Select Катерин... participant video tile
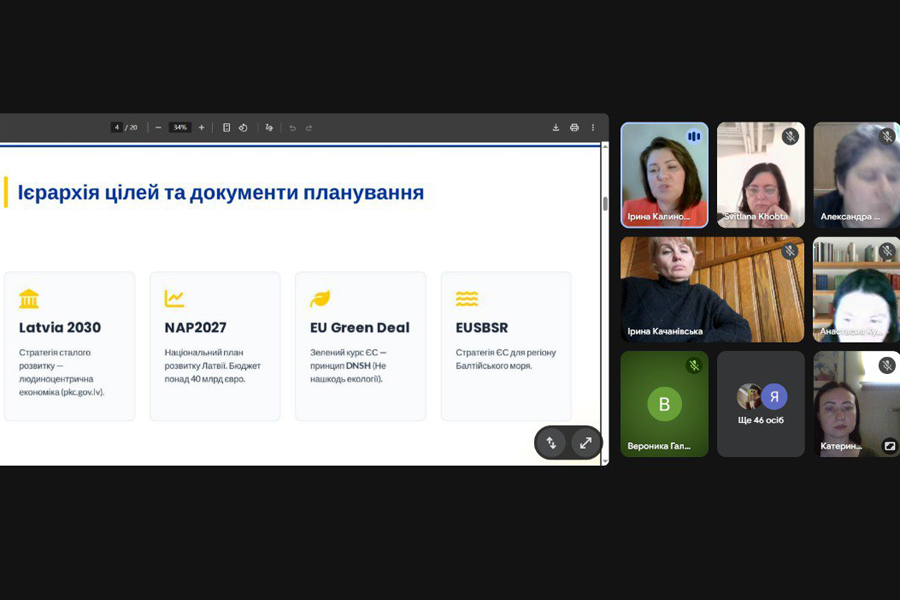 click(856, 404)
